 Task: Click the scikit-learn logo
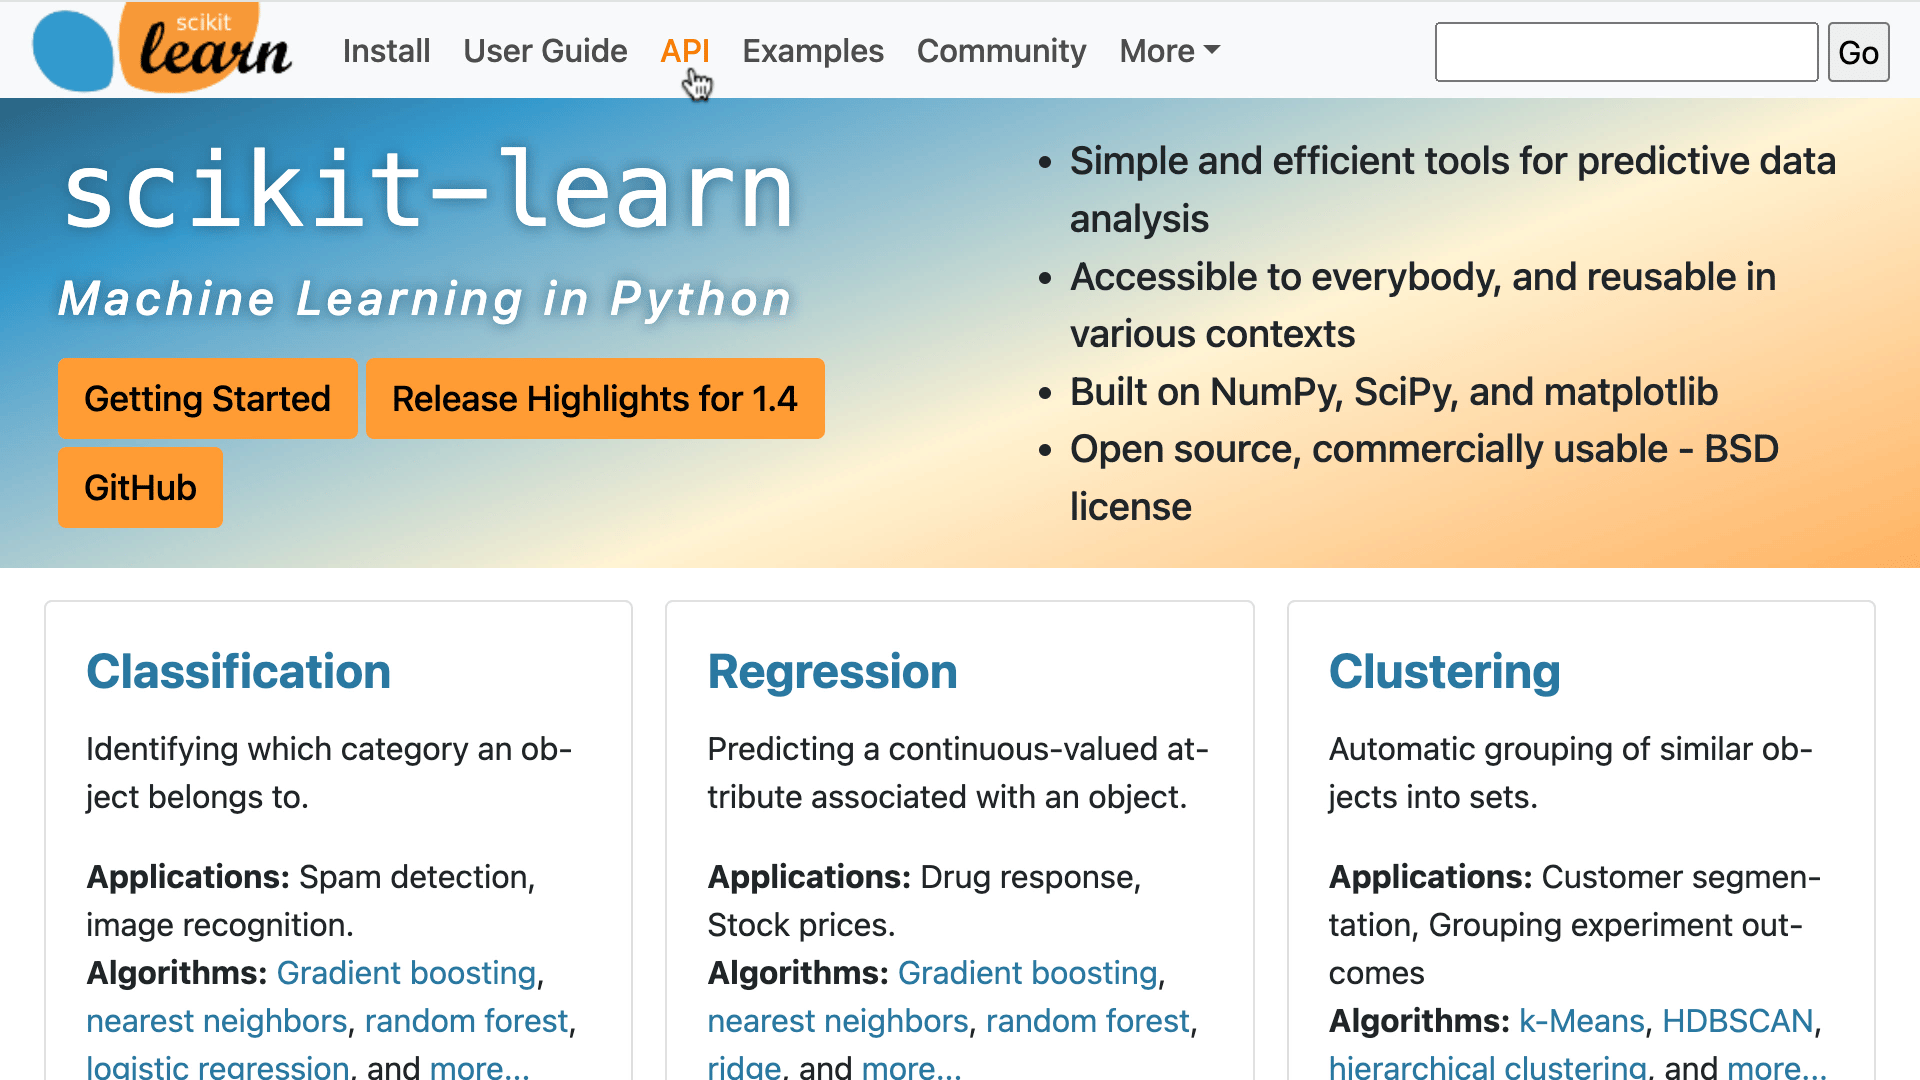pos(160,48)
